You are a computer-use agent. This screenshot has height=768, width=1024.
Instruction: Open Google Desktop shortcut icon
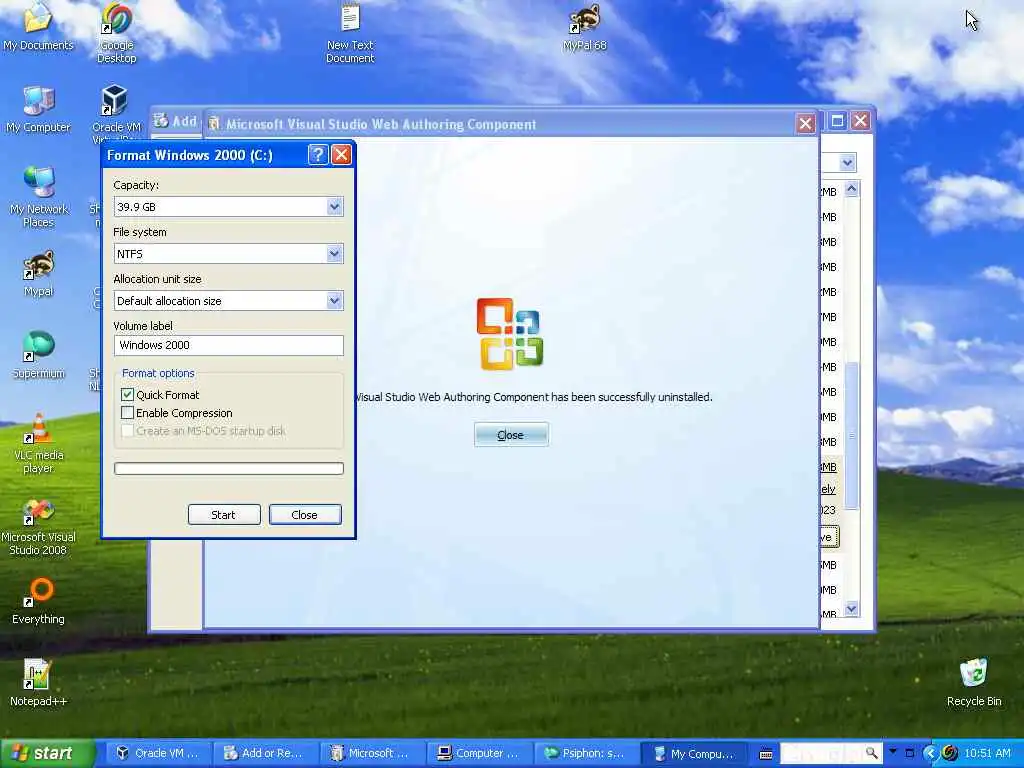pyautogui.click(x=116, y=31)
